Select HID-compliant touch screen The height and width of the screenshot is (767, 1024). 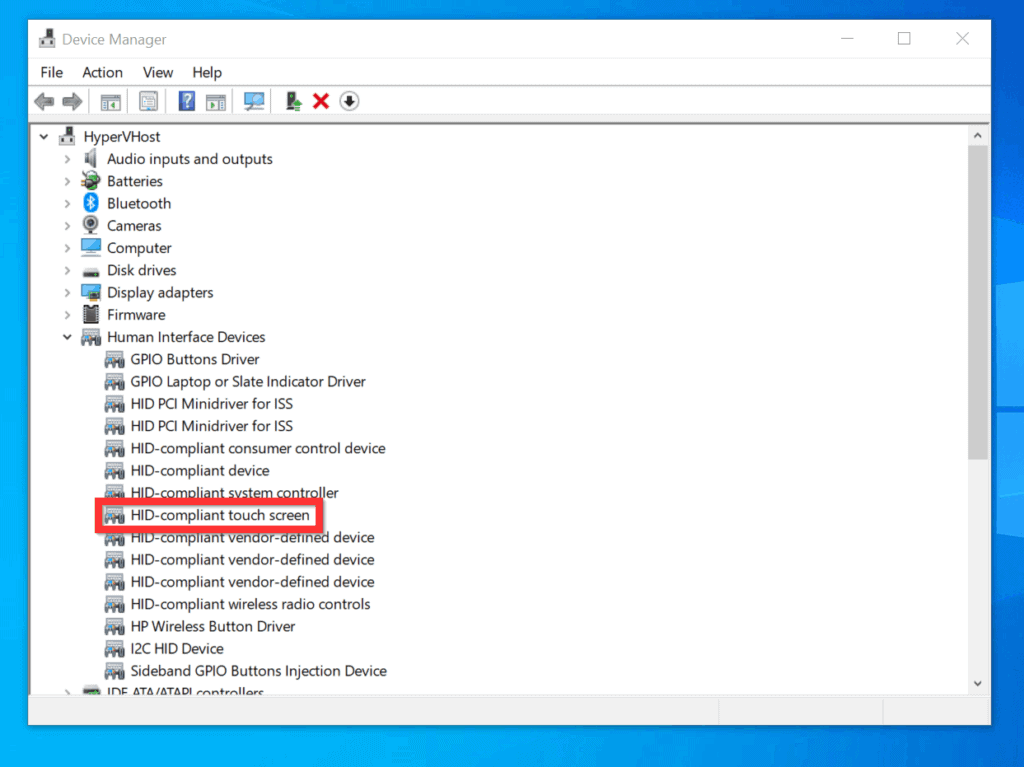click(x=220, y=515)
